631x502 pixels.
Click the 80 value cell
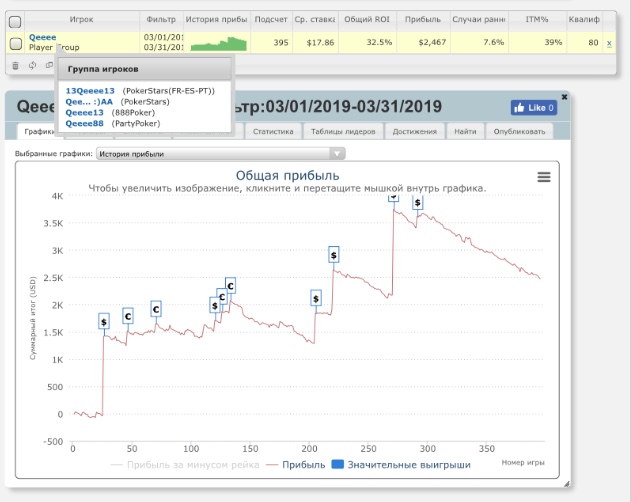pos(584,42)
